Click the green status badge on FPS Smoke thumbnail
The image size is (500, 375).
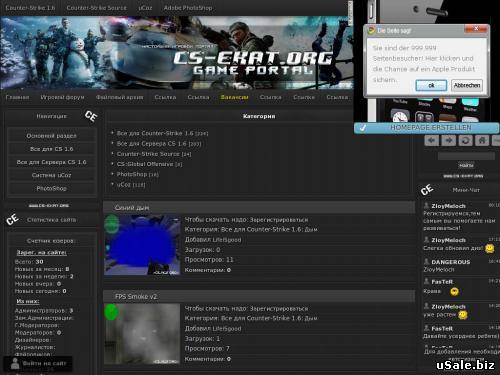111,312
